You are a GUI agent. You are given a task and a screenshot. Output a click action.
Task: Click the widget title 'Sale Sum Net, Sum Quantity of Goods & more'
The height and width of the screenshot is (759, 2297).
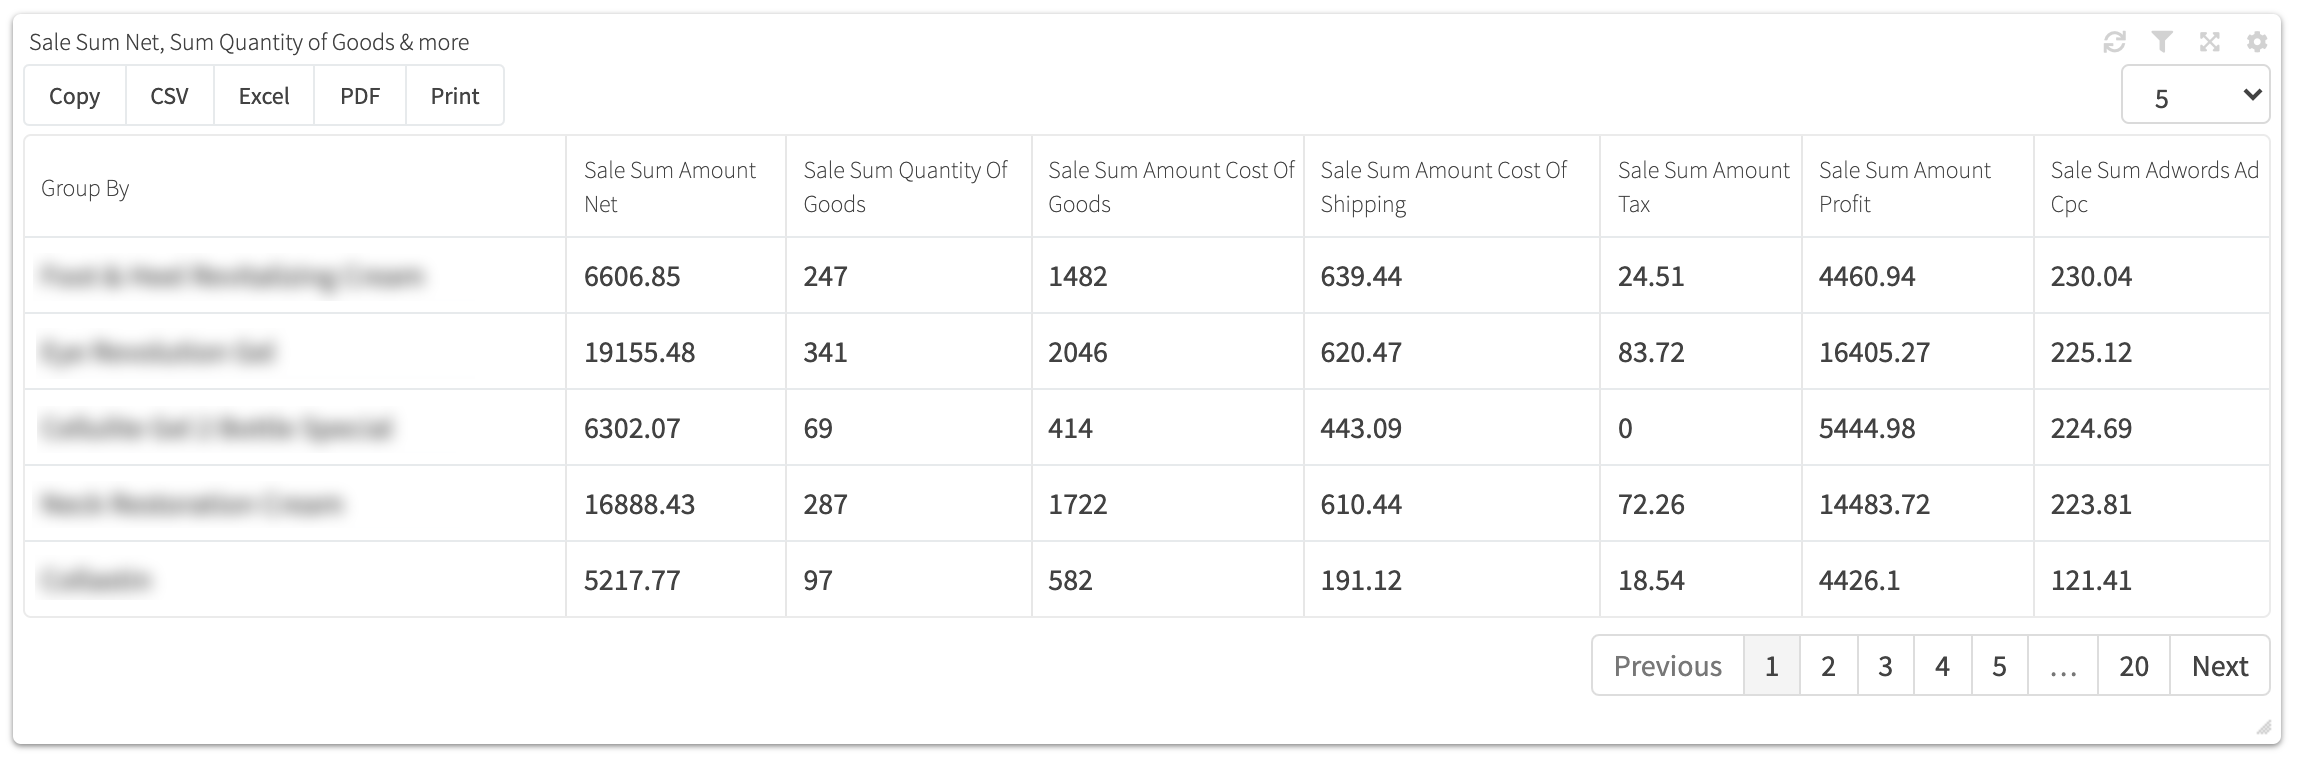coord(249,42)
